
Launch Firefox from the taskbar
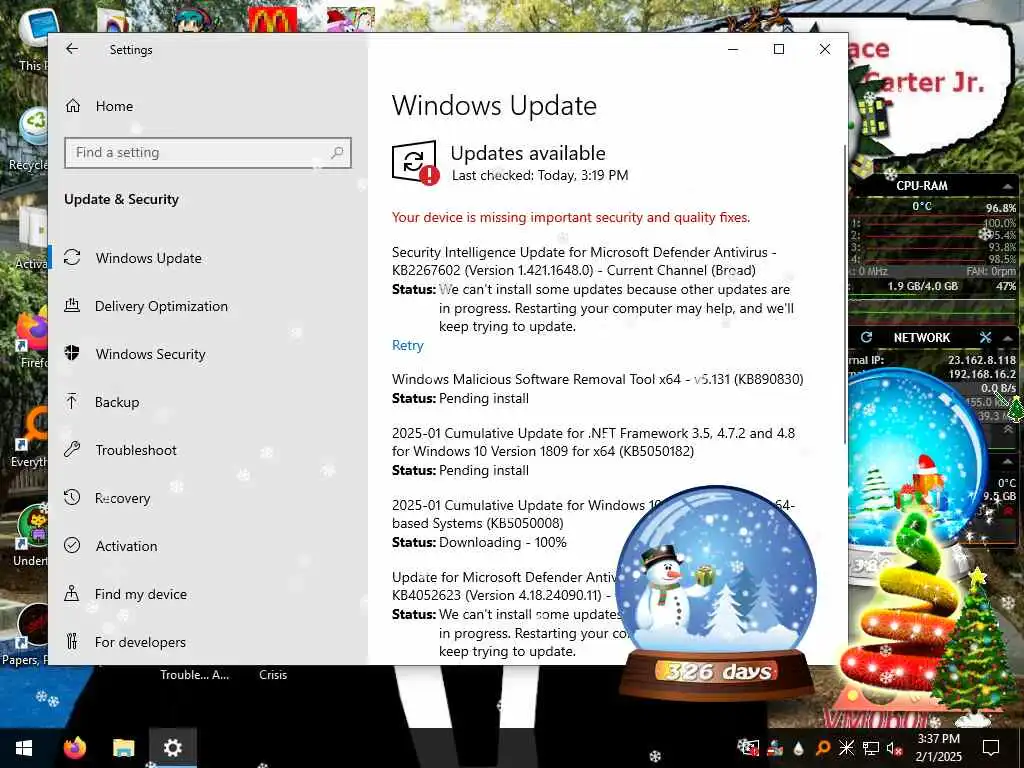75,748
